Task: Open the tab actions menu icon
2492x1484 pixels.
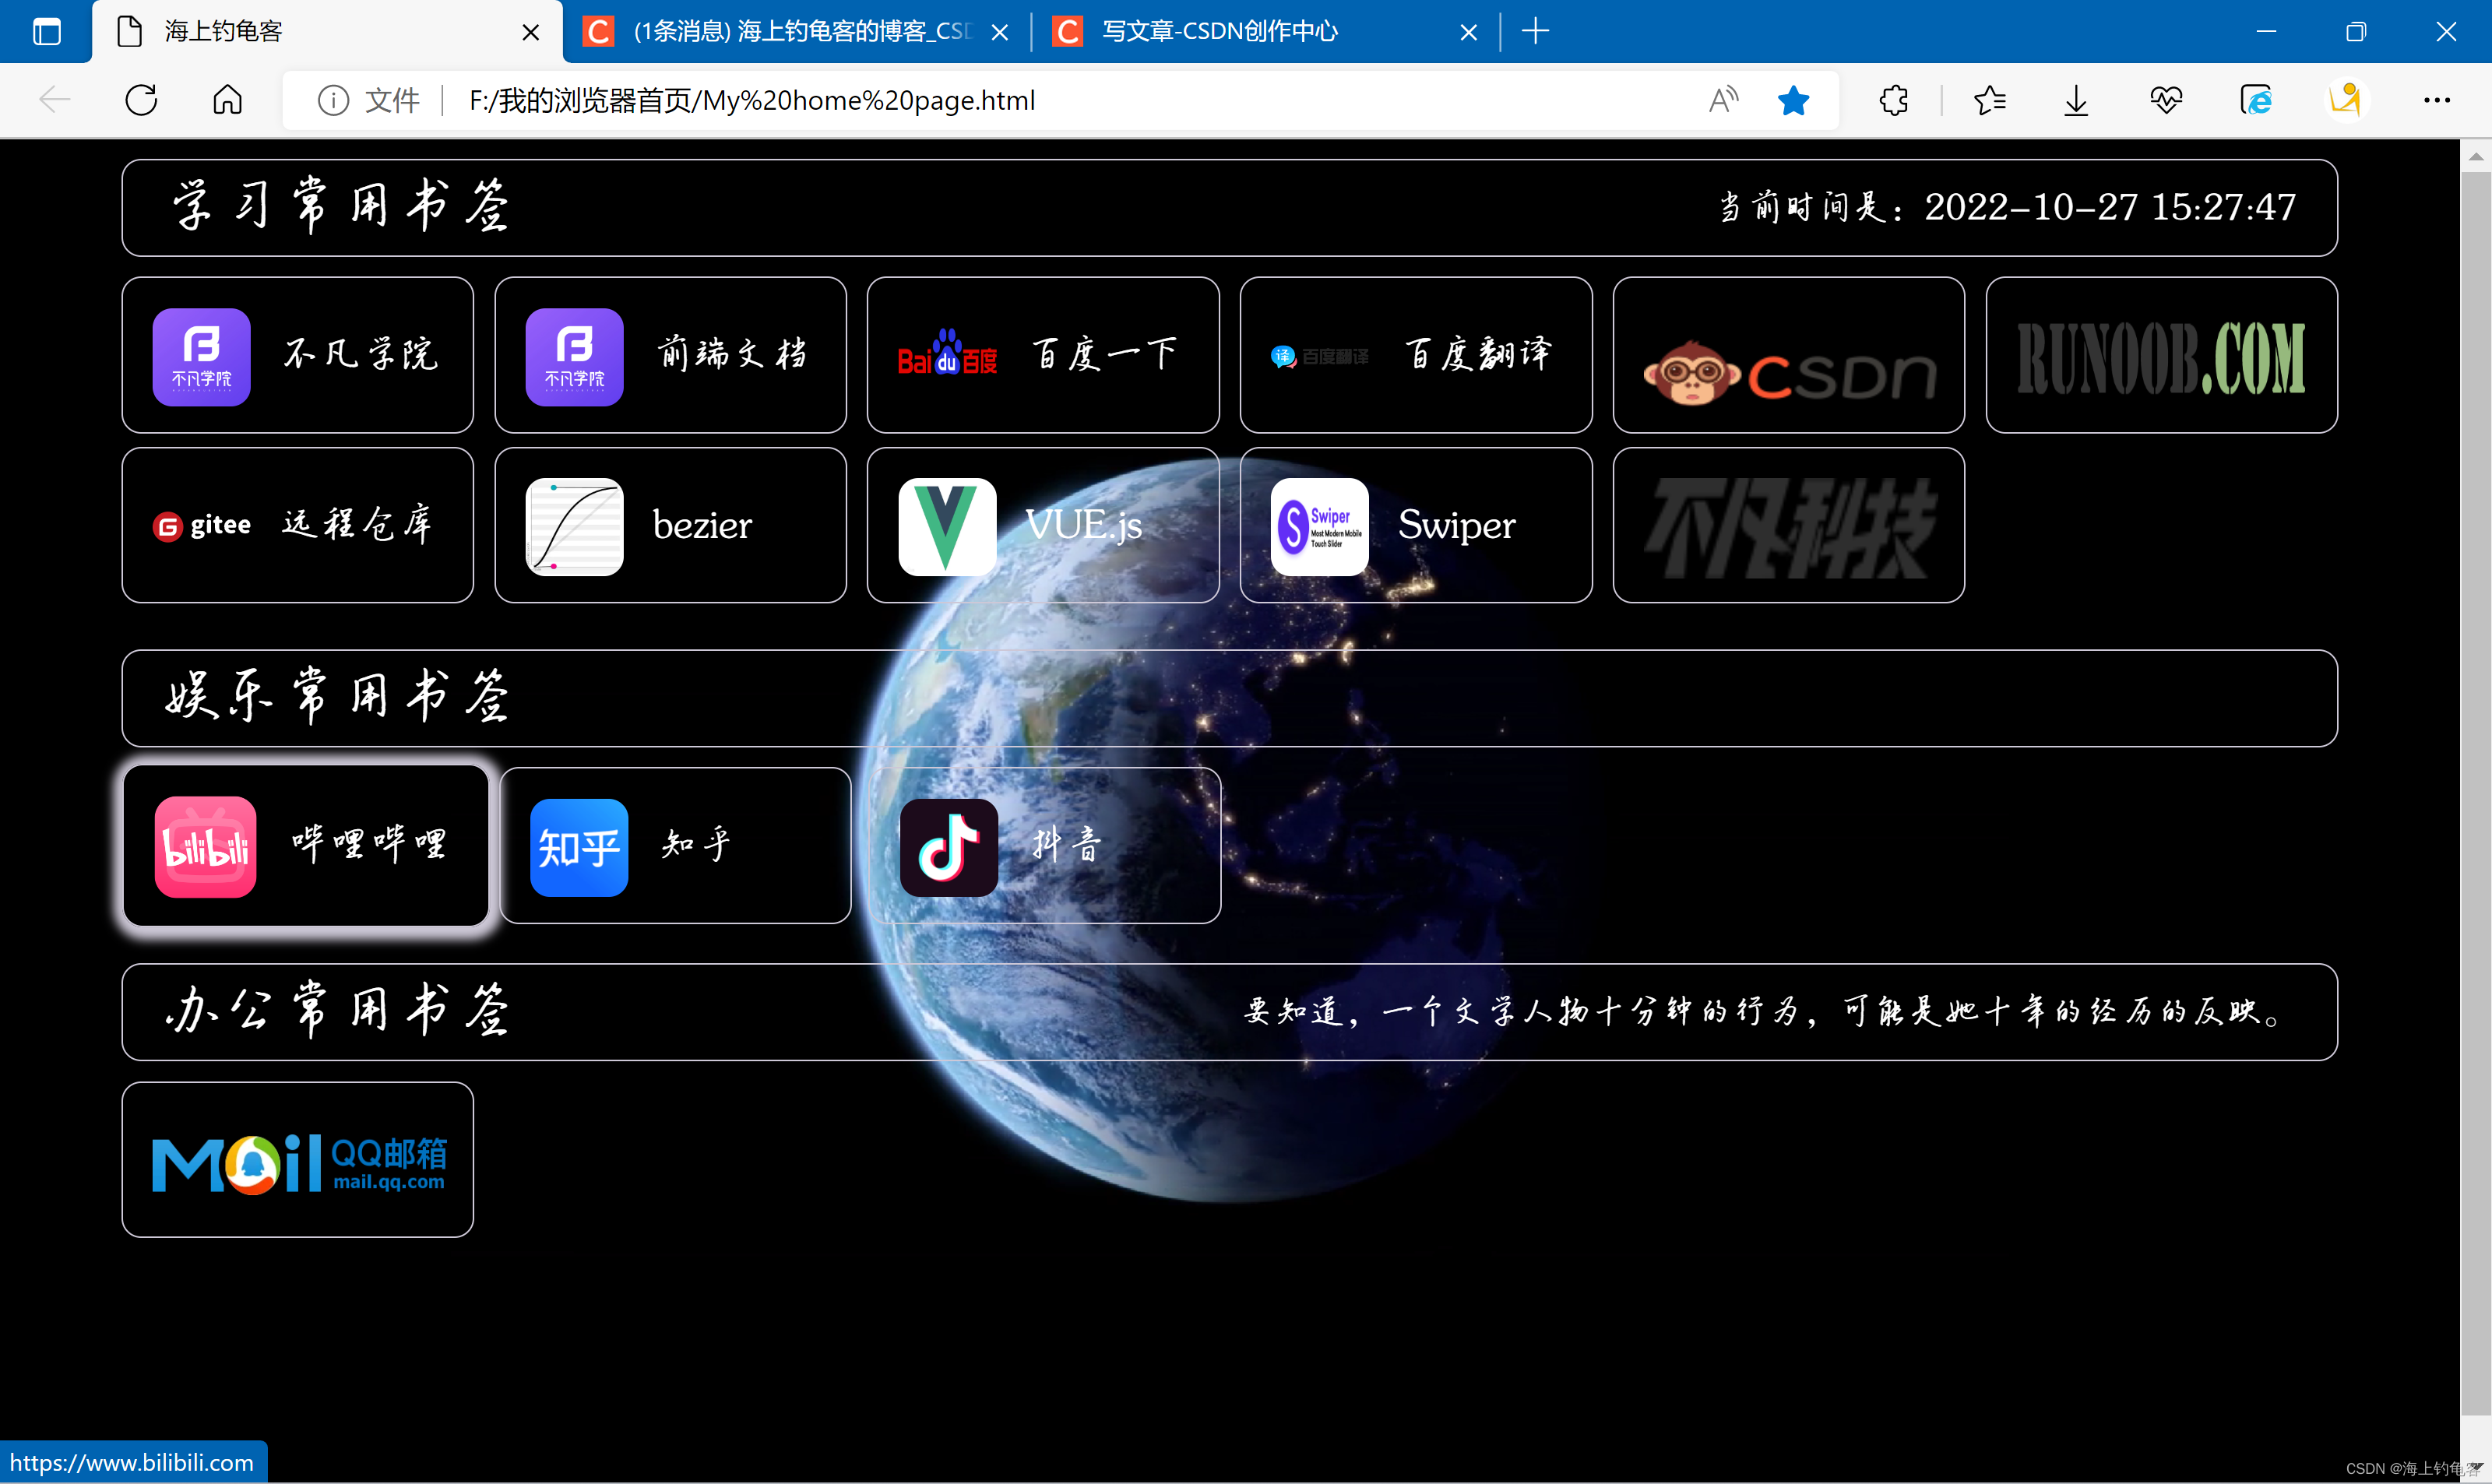Action: click(46, 32)
